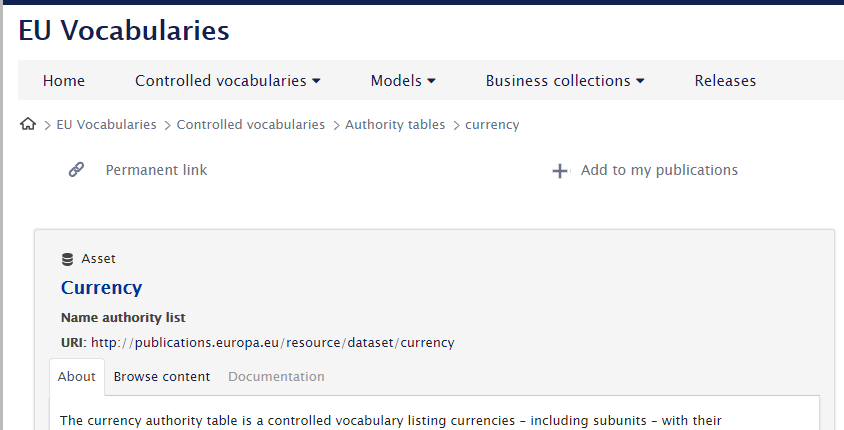The width and height of the screenshot is (844, 430).
Task: Click the currency breadcrumb item
Action: point(492,125)
